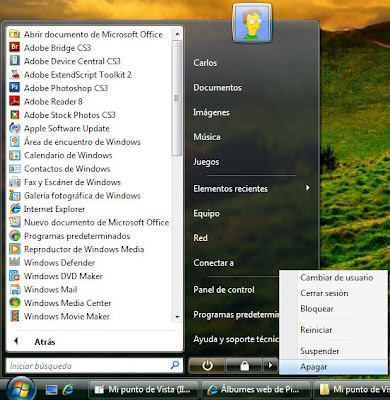Click the Windows Start orb

pyautogui.click(x=22, y=389)
